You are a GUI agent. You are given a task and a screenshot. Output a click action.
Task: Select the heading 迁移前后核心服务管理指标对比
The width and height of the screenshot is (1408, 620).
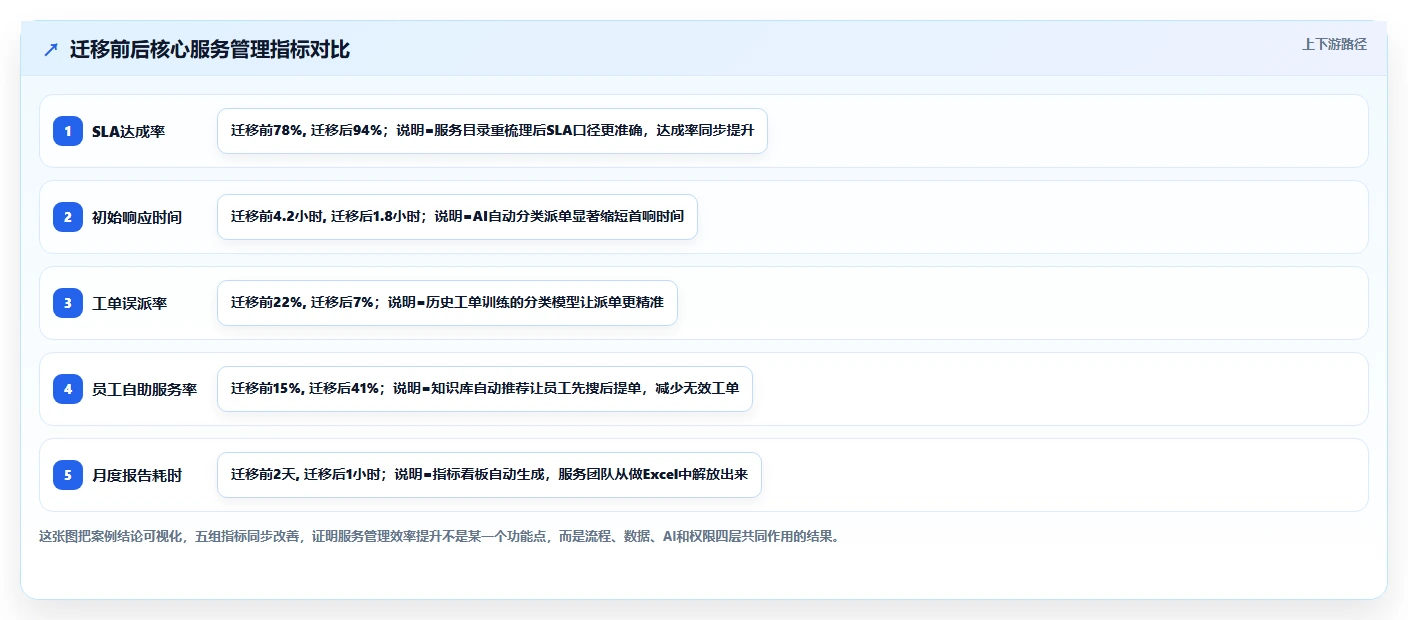point(210,49)
